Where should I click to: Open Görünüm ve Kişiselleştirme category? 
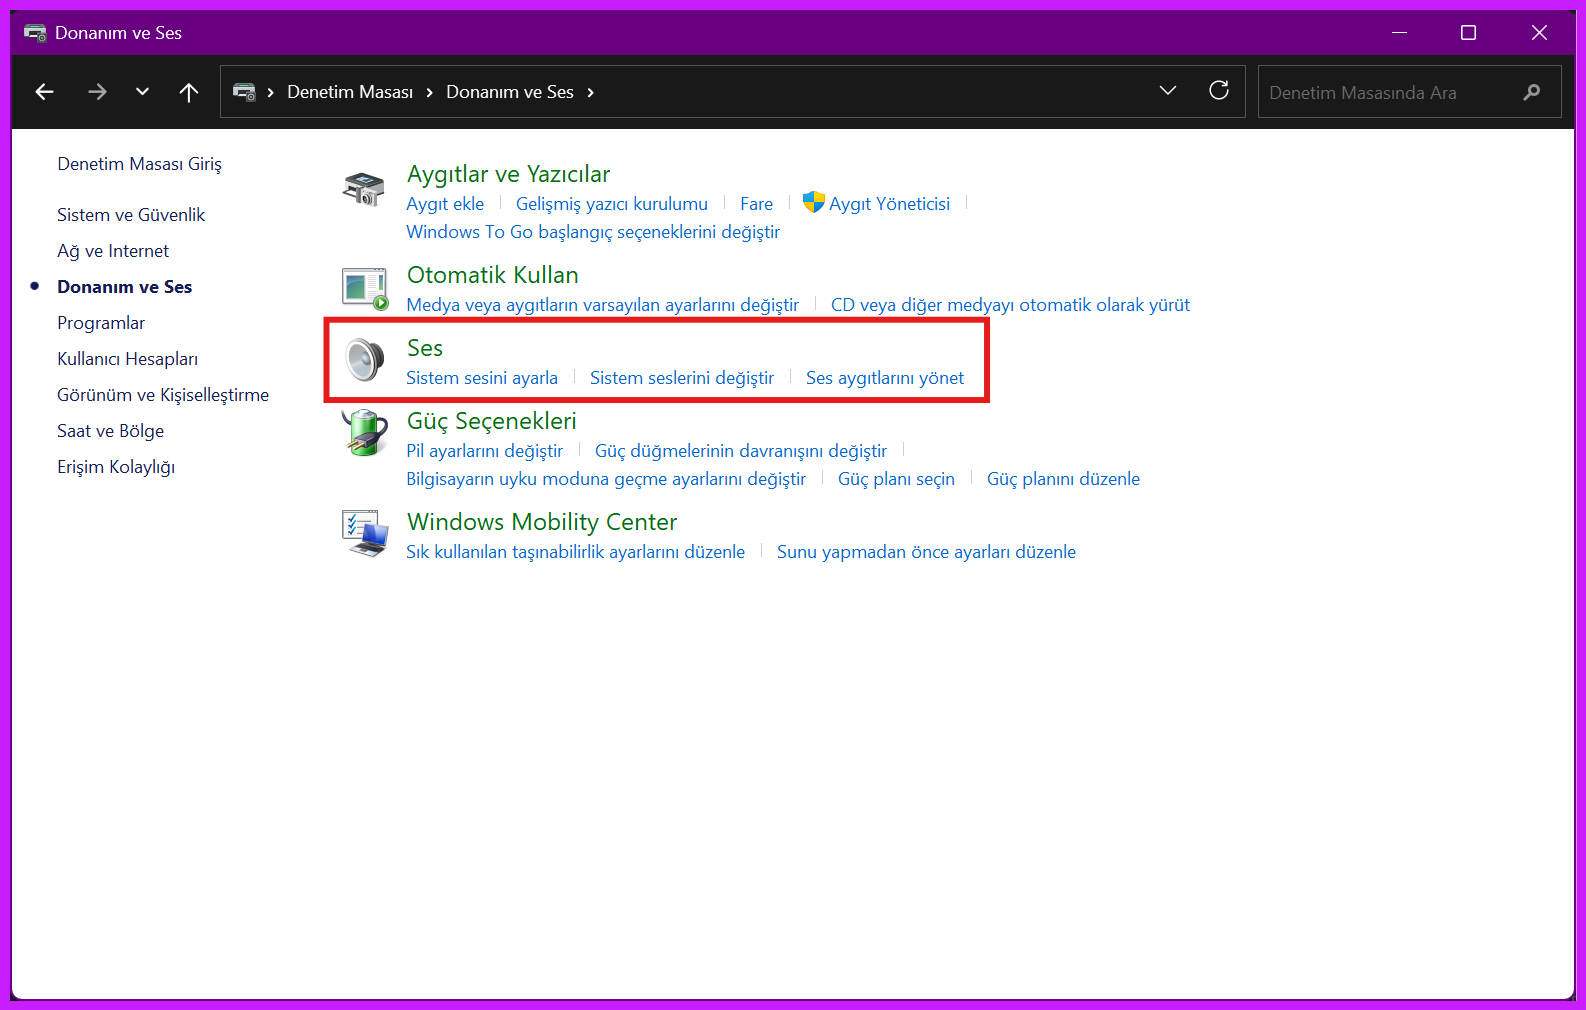pyautogui.click(x=163, y=395)
